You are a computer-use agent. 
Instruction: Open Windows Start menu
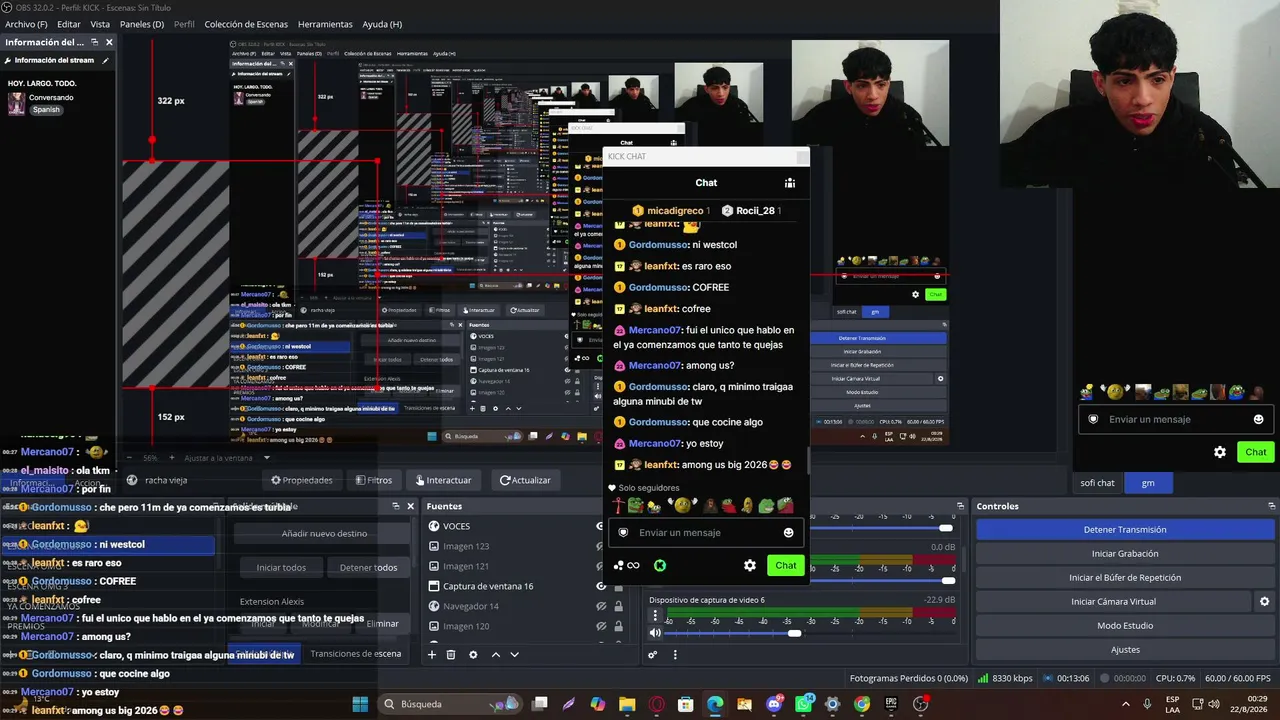click(x=360, y=704)
